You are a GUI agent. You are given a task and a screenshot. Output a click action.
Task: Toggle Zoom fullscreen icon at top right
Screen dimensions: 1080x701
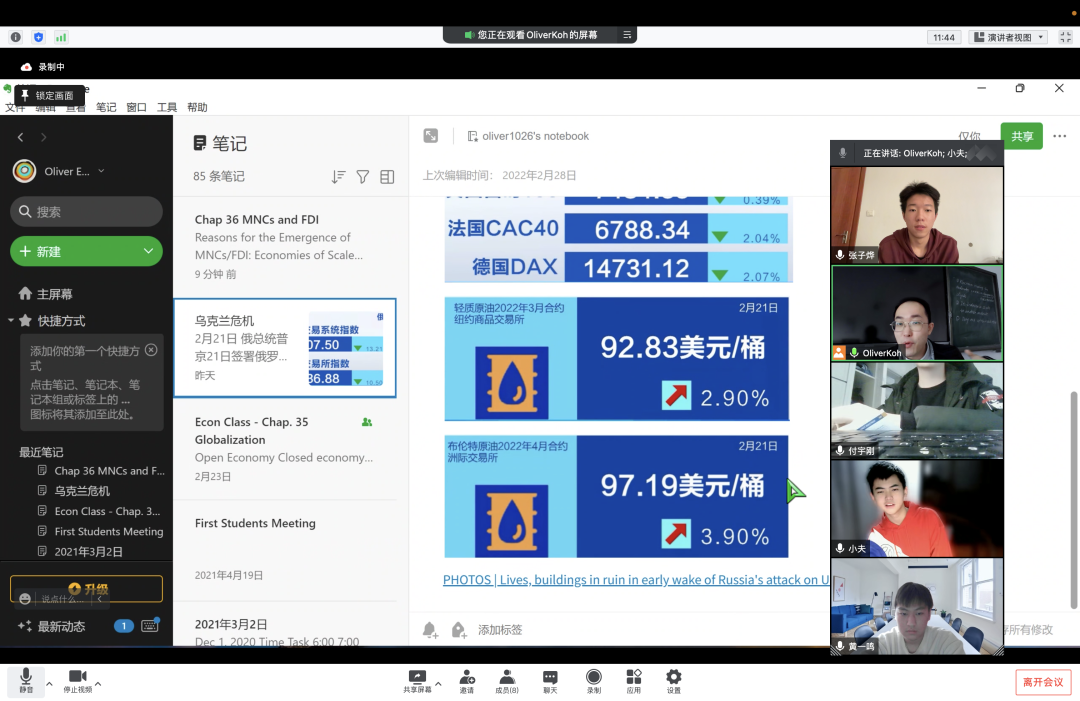[1066, 37]
